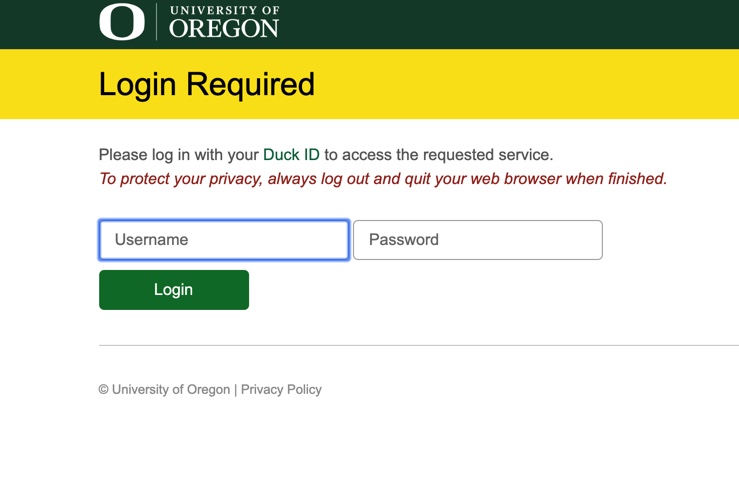Click the copyright symbol in the footer
Viewport: 739px width, 481px height.
tap(104, 390)
